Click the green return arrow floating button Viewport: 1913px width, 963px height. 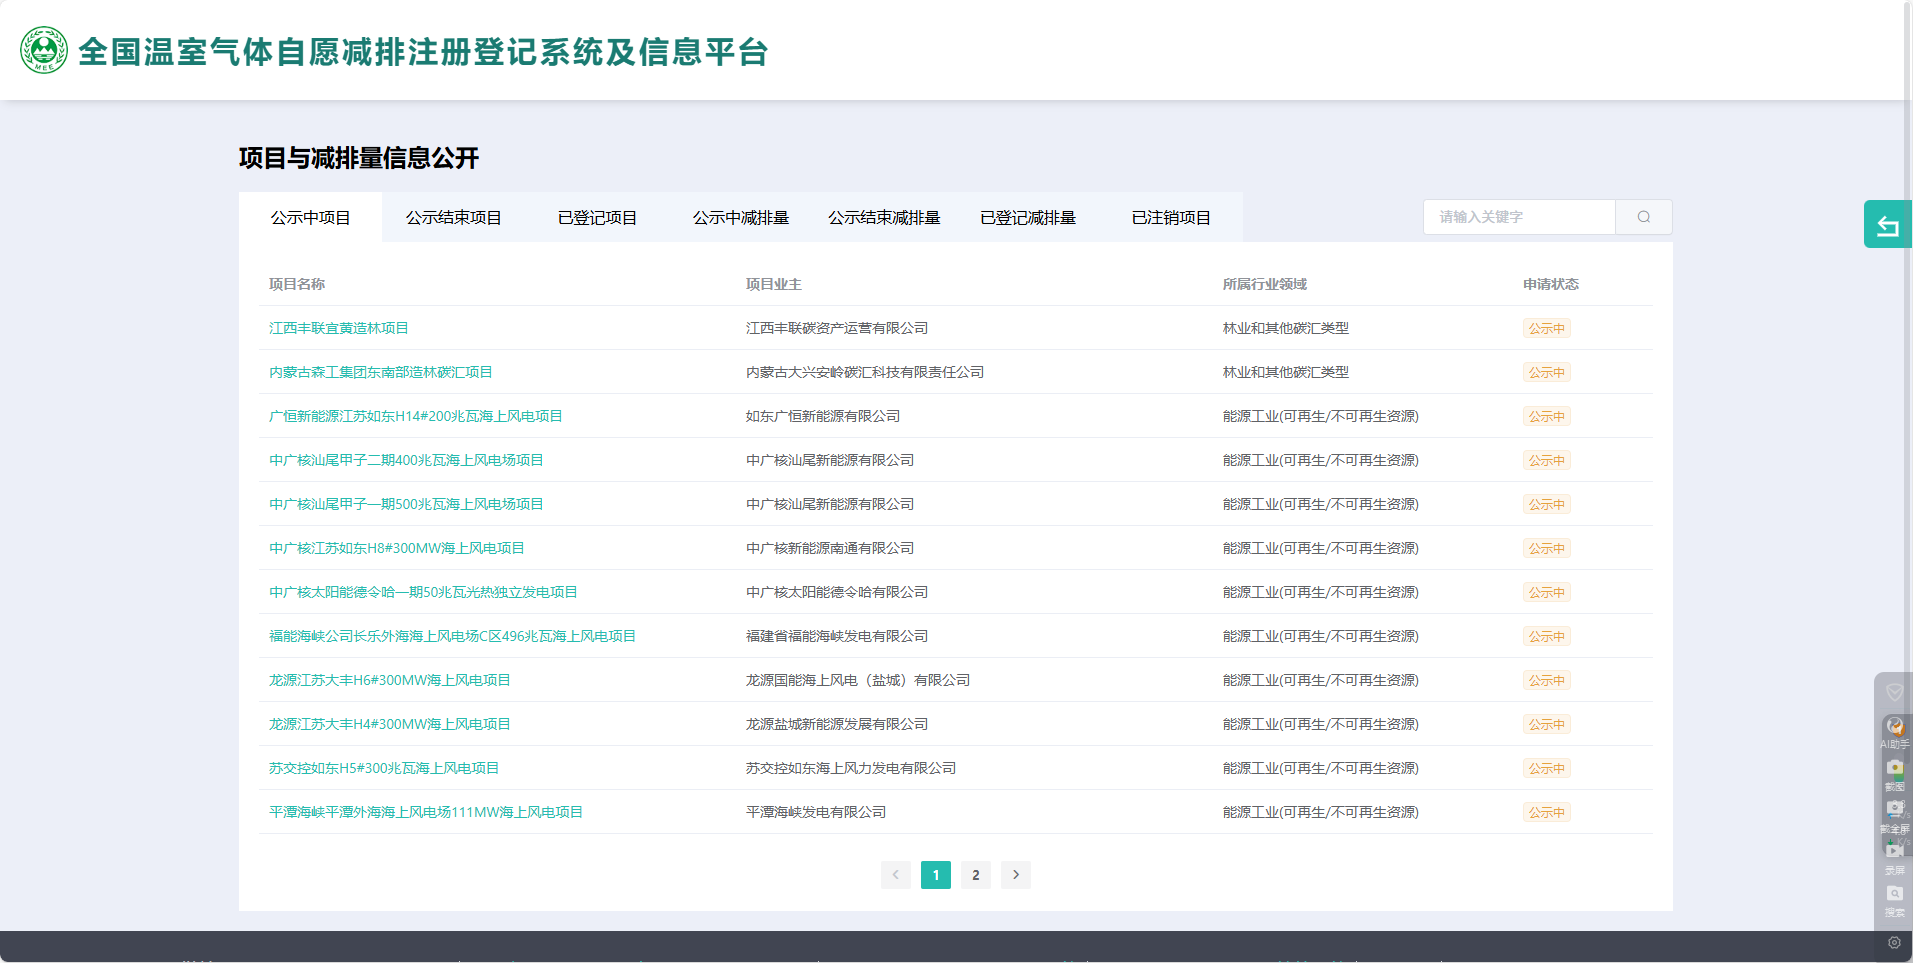tap(1887, 225)
